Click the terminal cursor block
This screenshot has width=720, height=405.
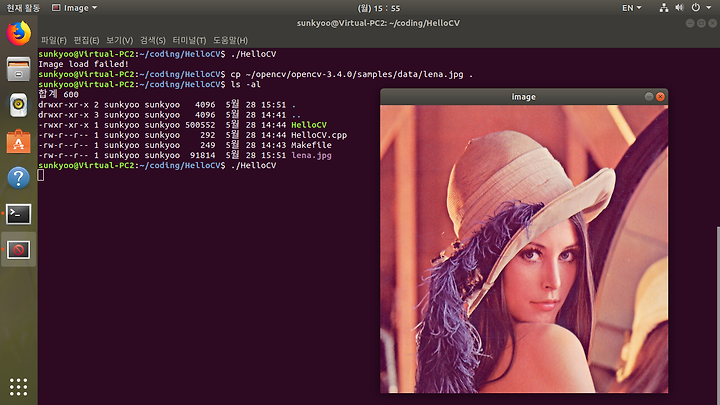(x=41, y=175)
